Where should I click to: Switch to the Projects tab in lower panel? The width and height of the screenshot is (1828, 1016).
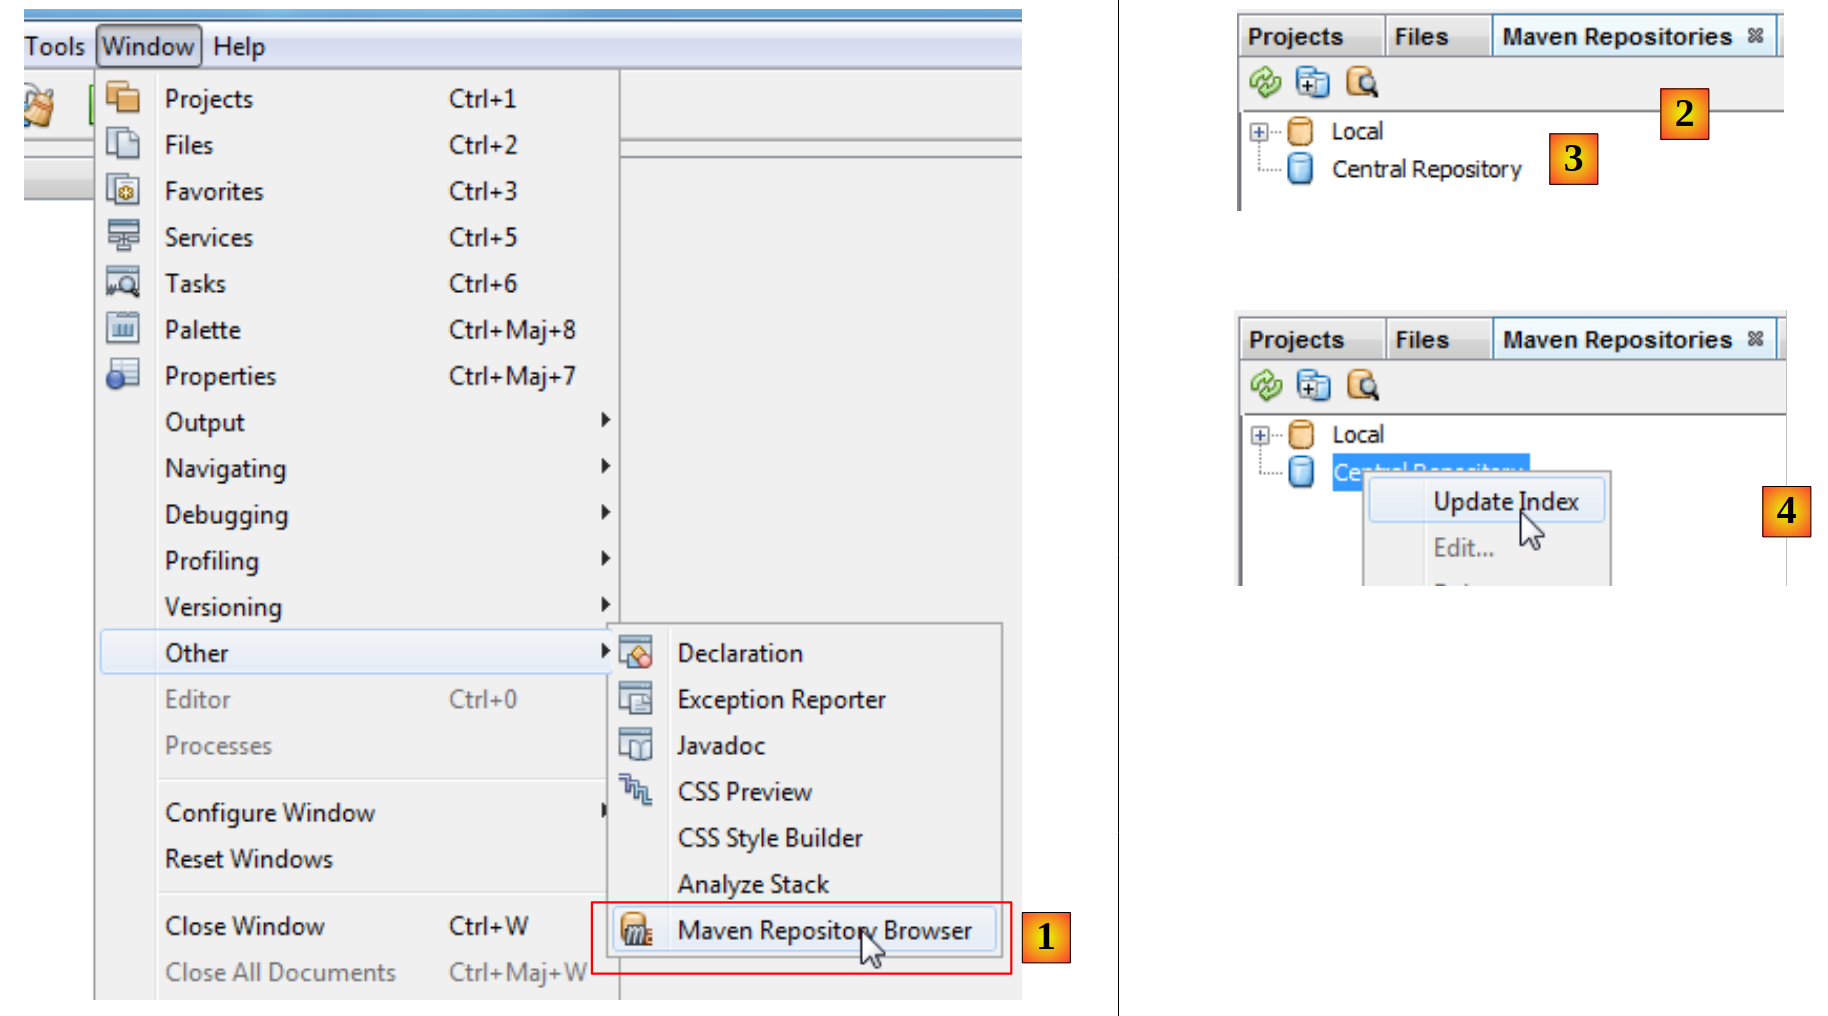coord(1296,340)
